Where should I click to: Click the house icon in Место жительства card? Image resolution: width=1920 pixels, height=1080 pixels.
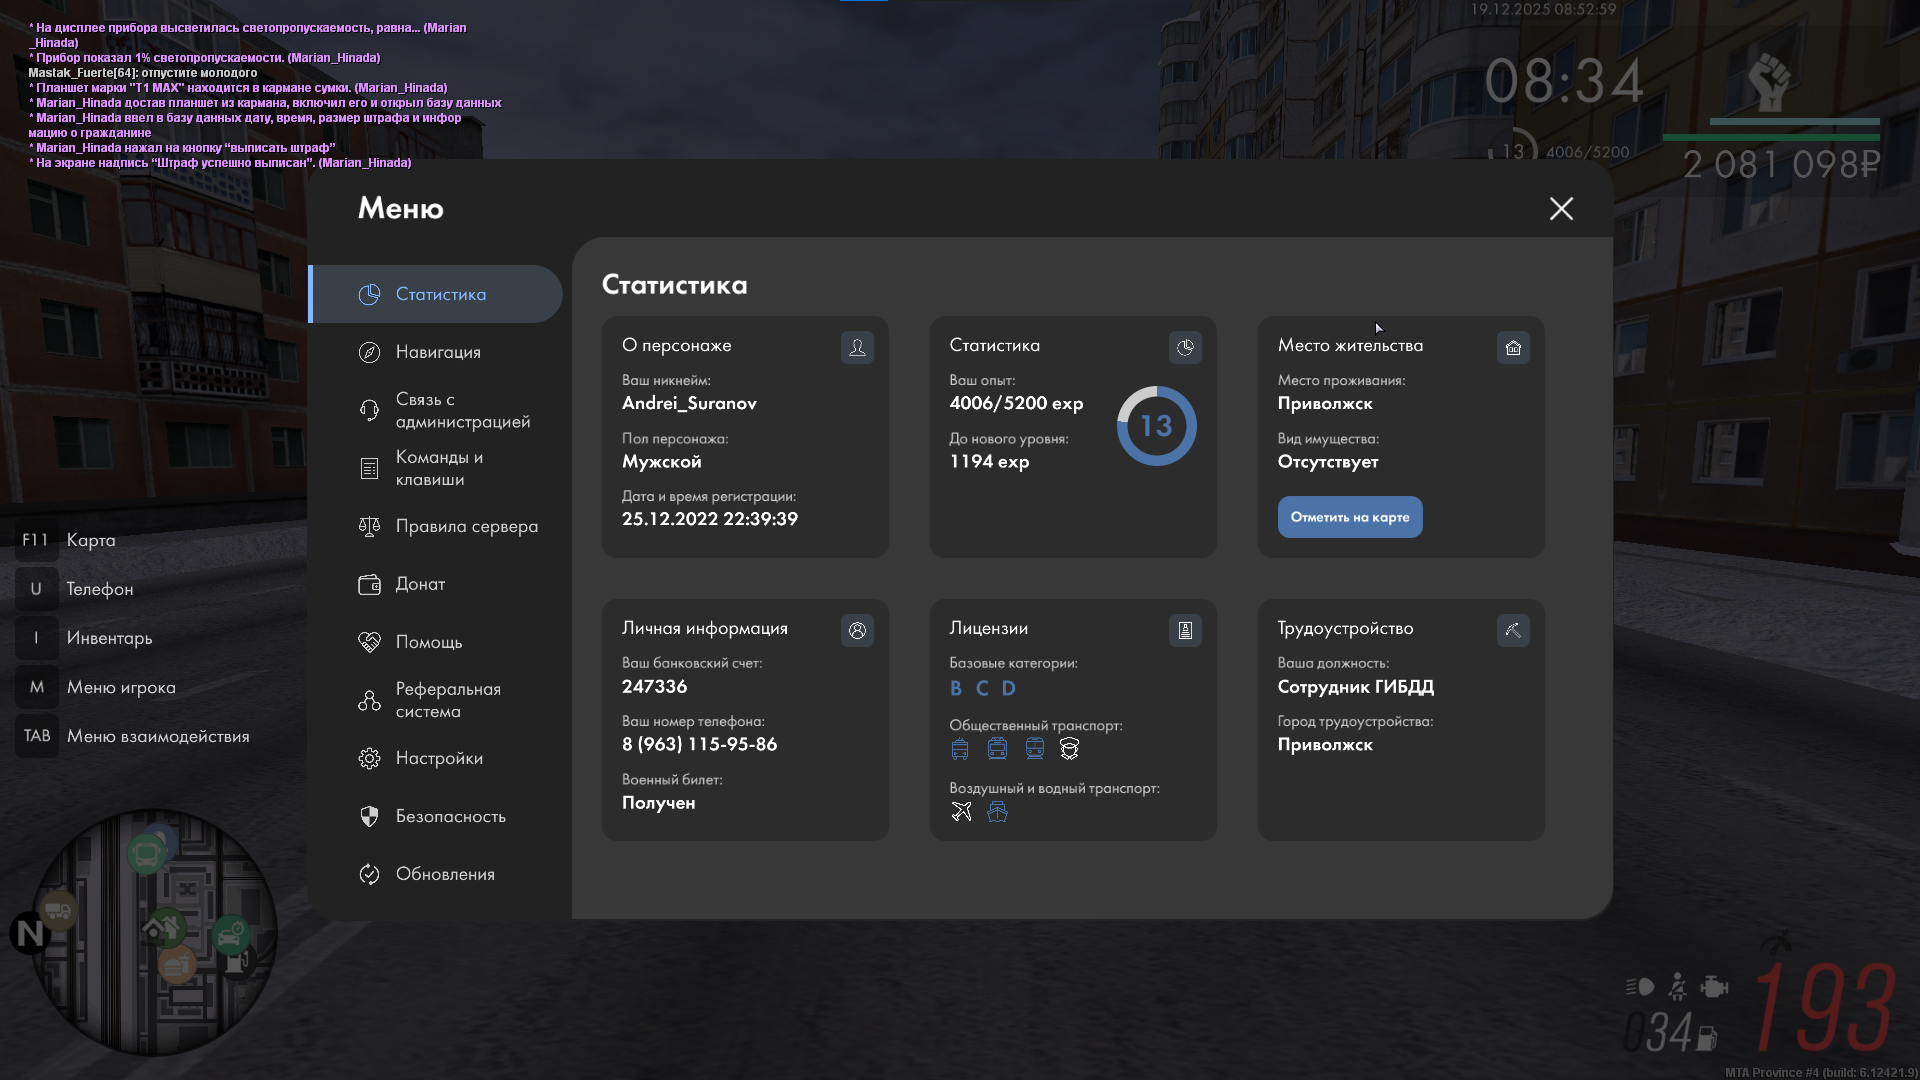coord(1513,347)
